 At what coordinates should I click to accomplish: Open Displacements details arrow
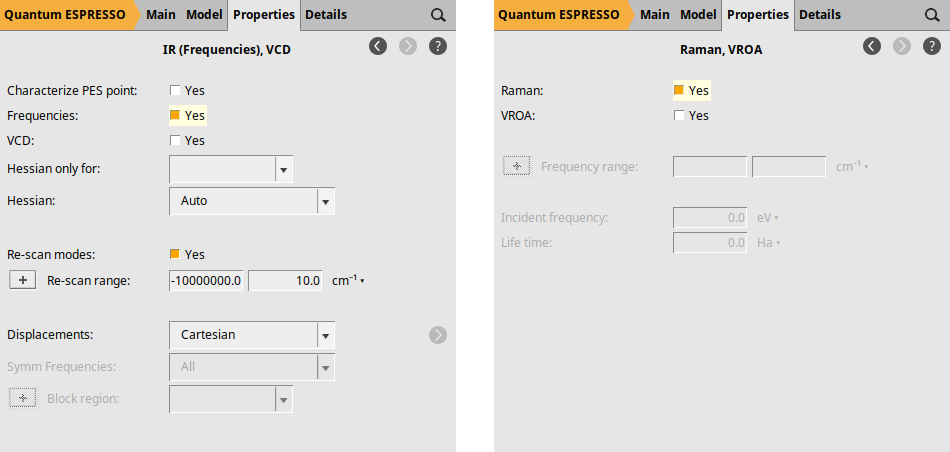(437, 335)
